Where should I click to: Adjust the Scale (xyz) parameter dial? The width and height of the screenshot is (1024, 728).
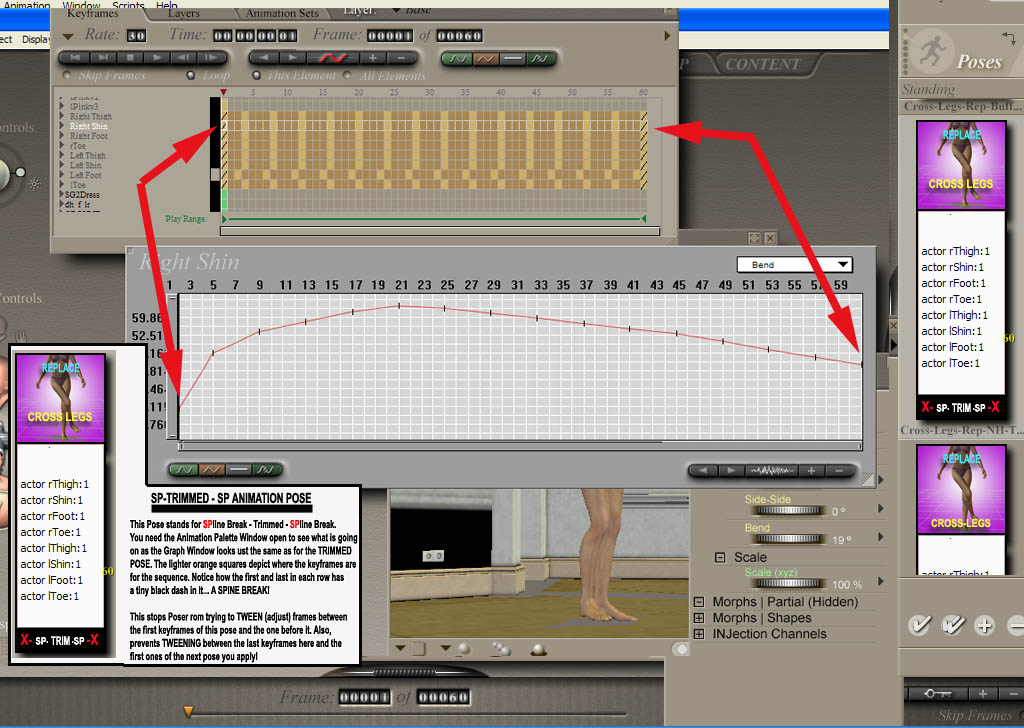pos(789,583)
